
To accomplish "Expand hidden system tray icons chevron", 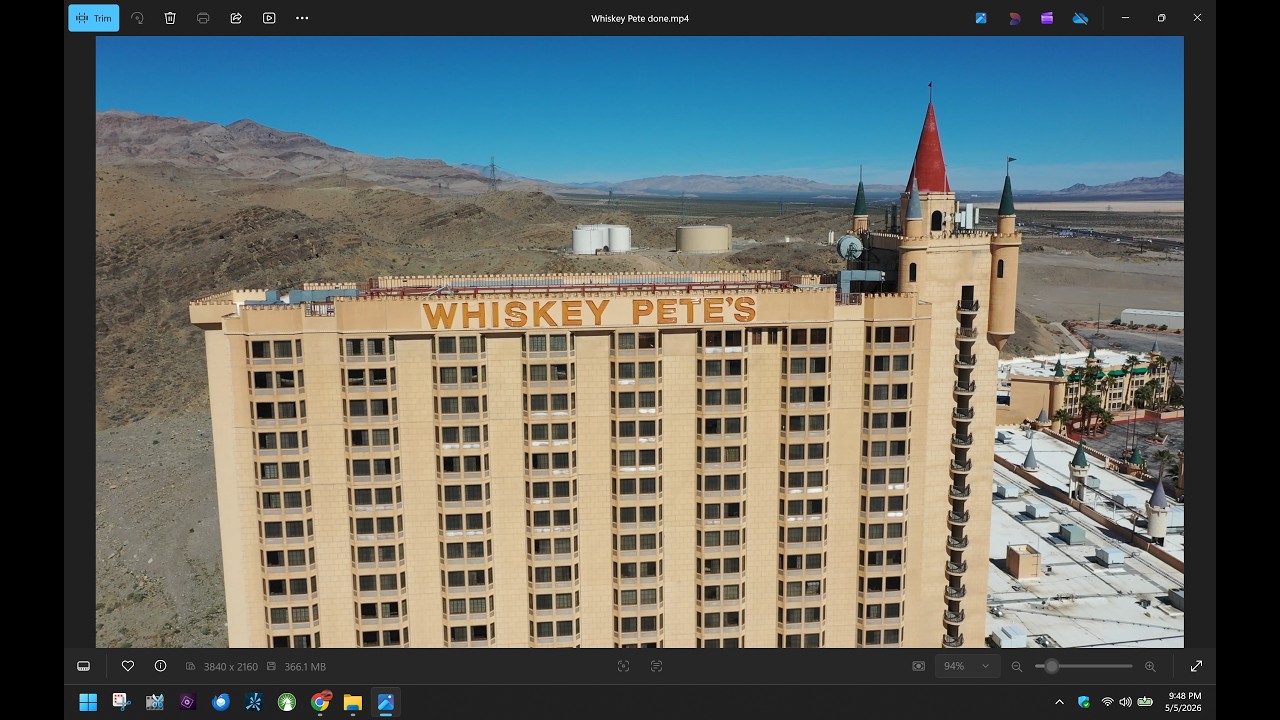I will coord(1059,702).
